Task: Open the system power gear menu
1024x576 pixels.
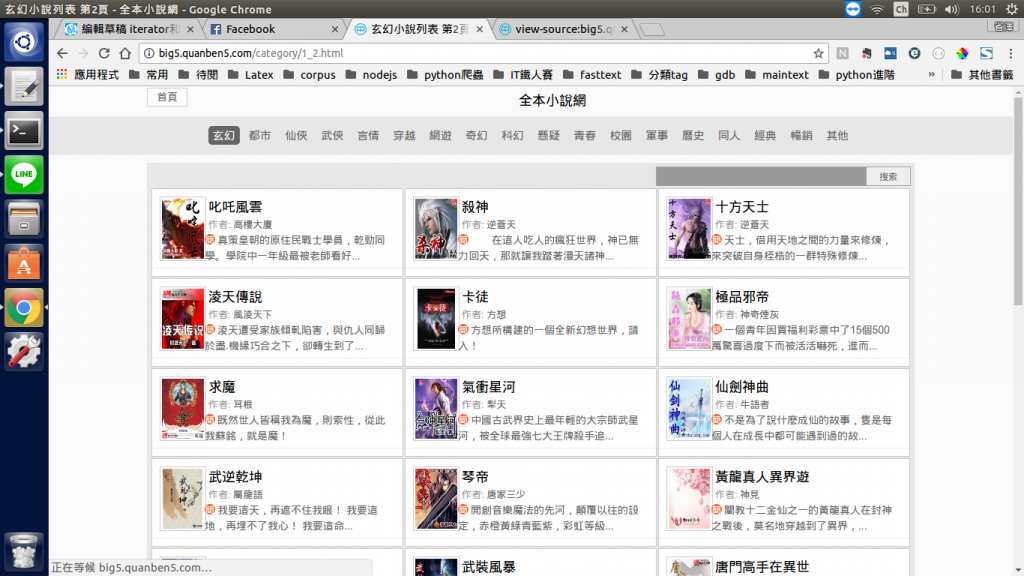Action: coord(1012,9)
